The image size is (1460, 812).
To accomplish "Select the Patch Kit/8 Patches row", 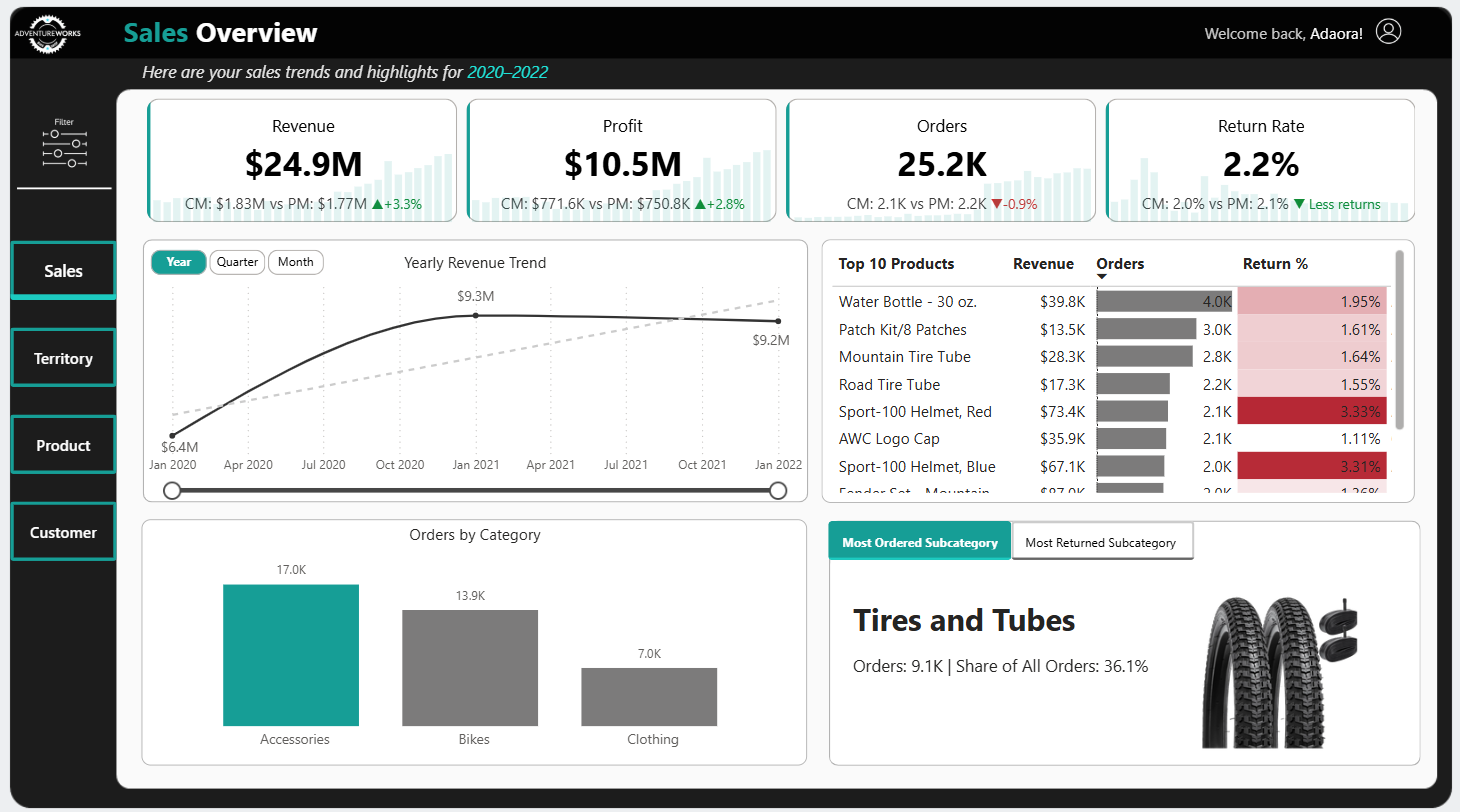I will [1112, 329].
